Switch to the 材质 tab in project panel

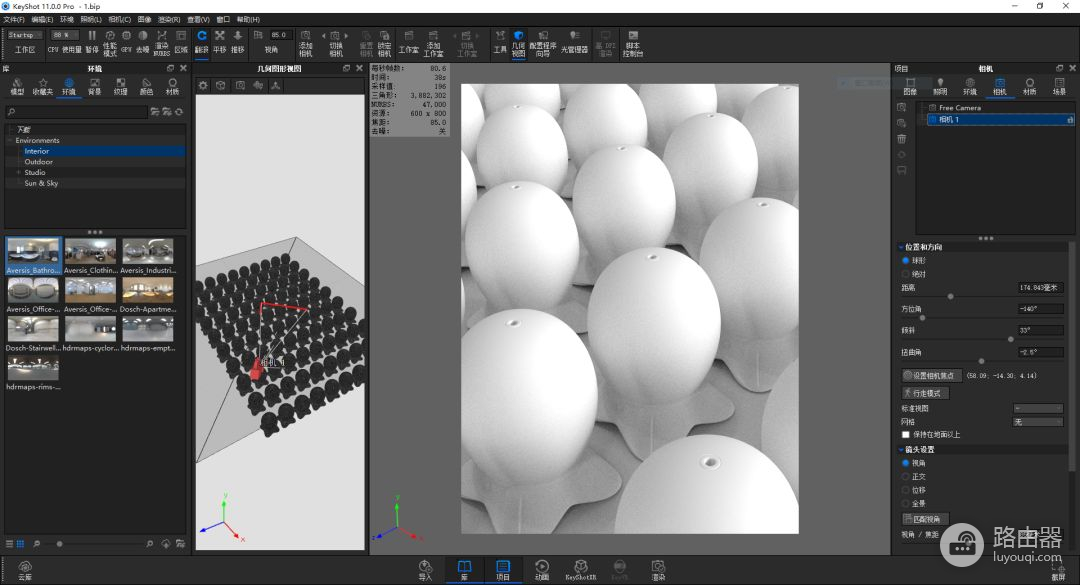pos(1029,86)
